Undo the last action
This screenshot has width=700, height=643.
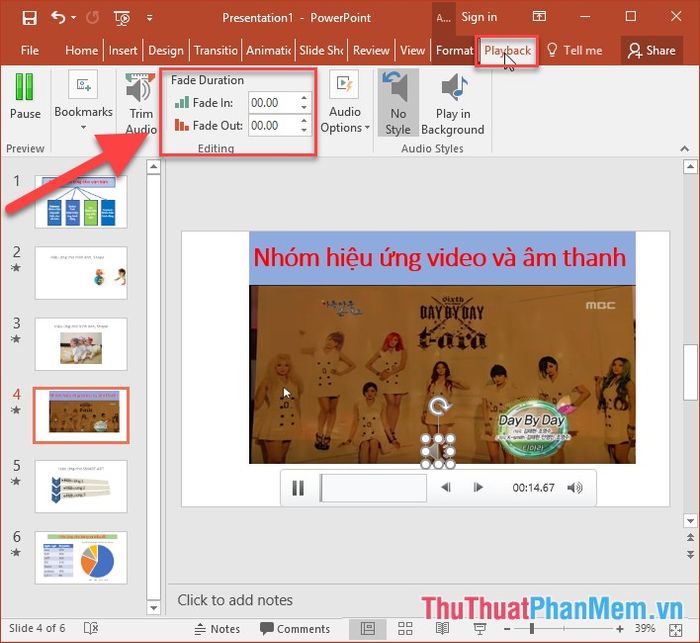[58, 17]
